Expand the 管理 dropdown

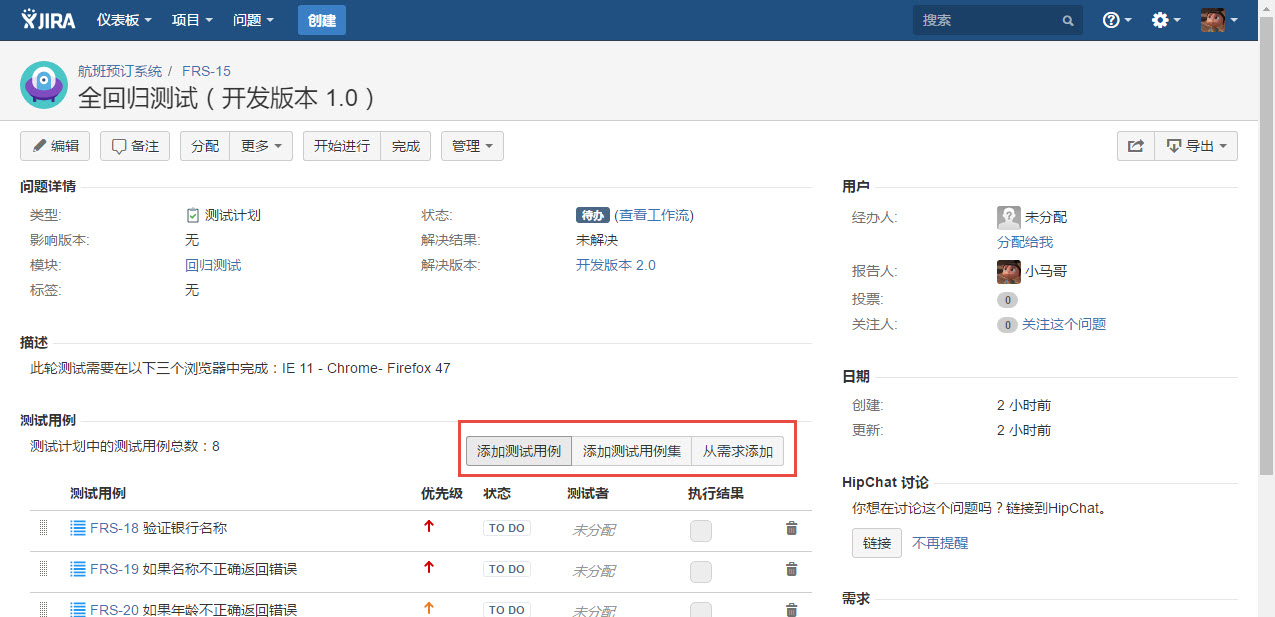coord(472,146)
